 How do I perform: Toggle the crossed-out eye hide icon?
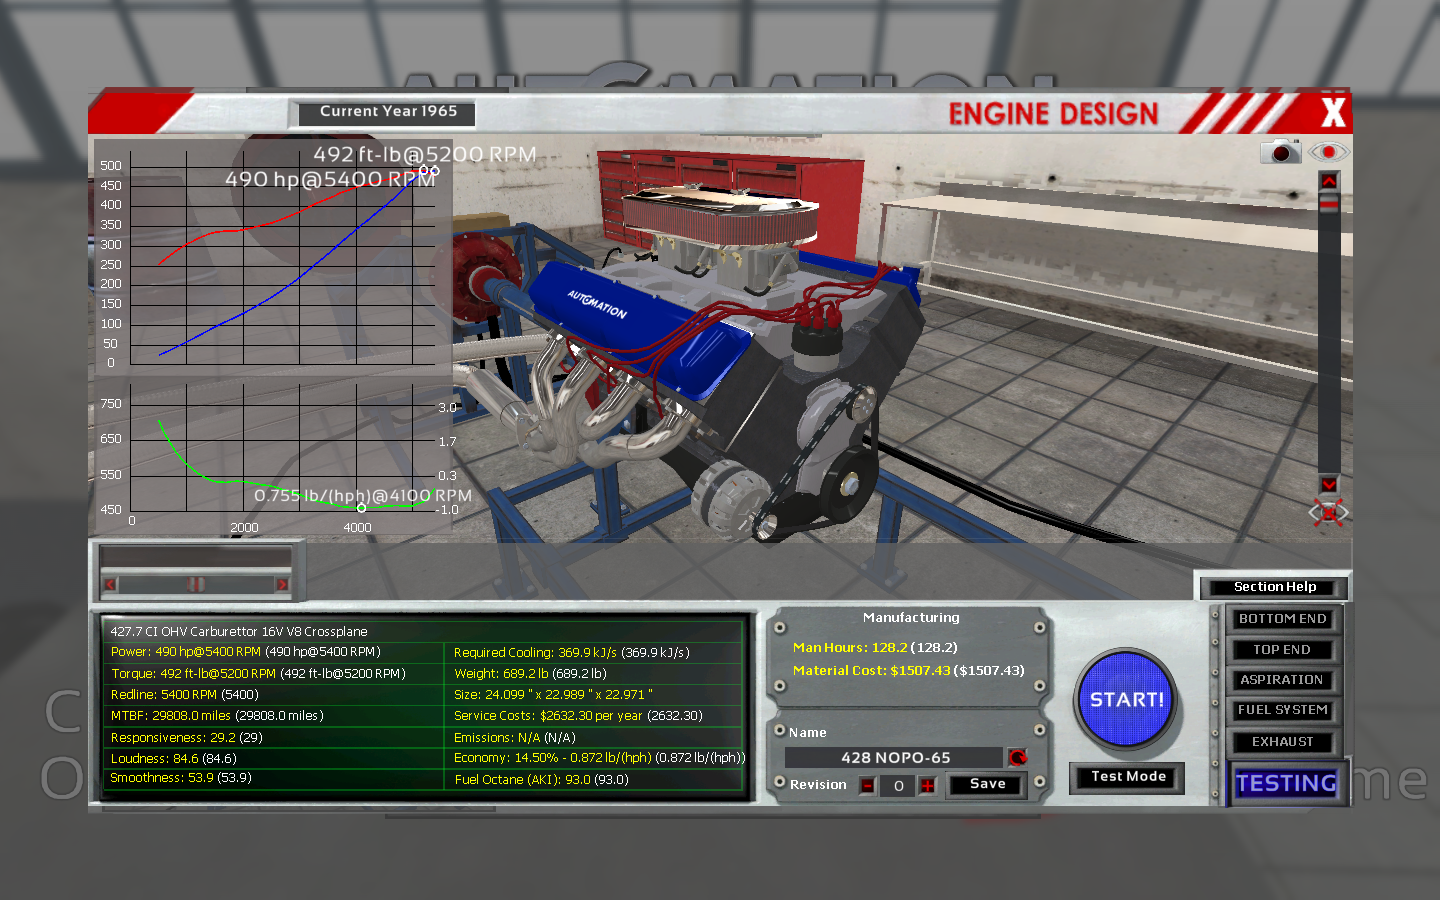(x=1328, y=513)
